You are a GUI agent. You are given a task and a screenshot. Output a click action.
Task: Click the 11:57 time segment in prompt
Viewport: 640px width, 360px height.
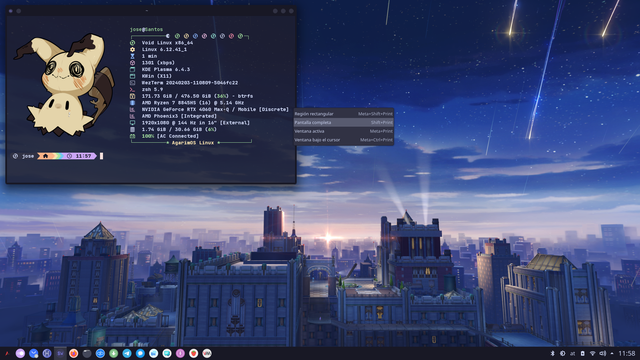[x=83, y=156]
